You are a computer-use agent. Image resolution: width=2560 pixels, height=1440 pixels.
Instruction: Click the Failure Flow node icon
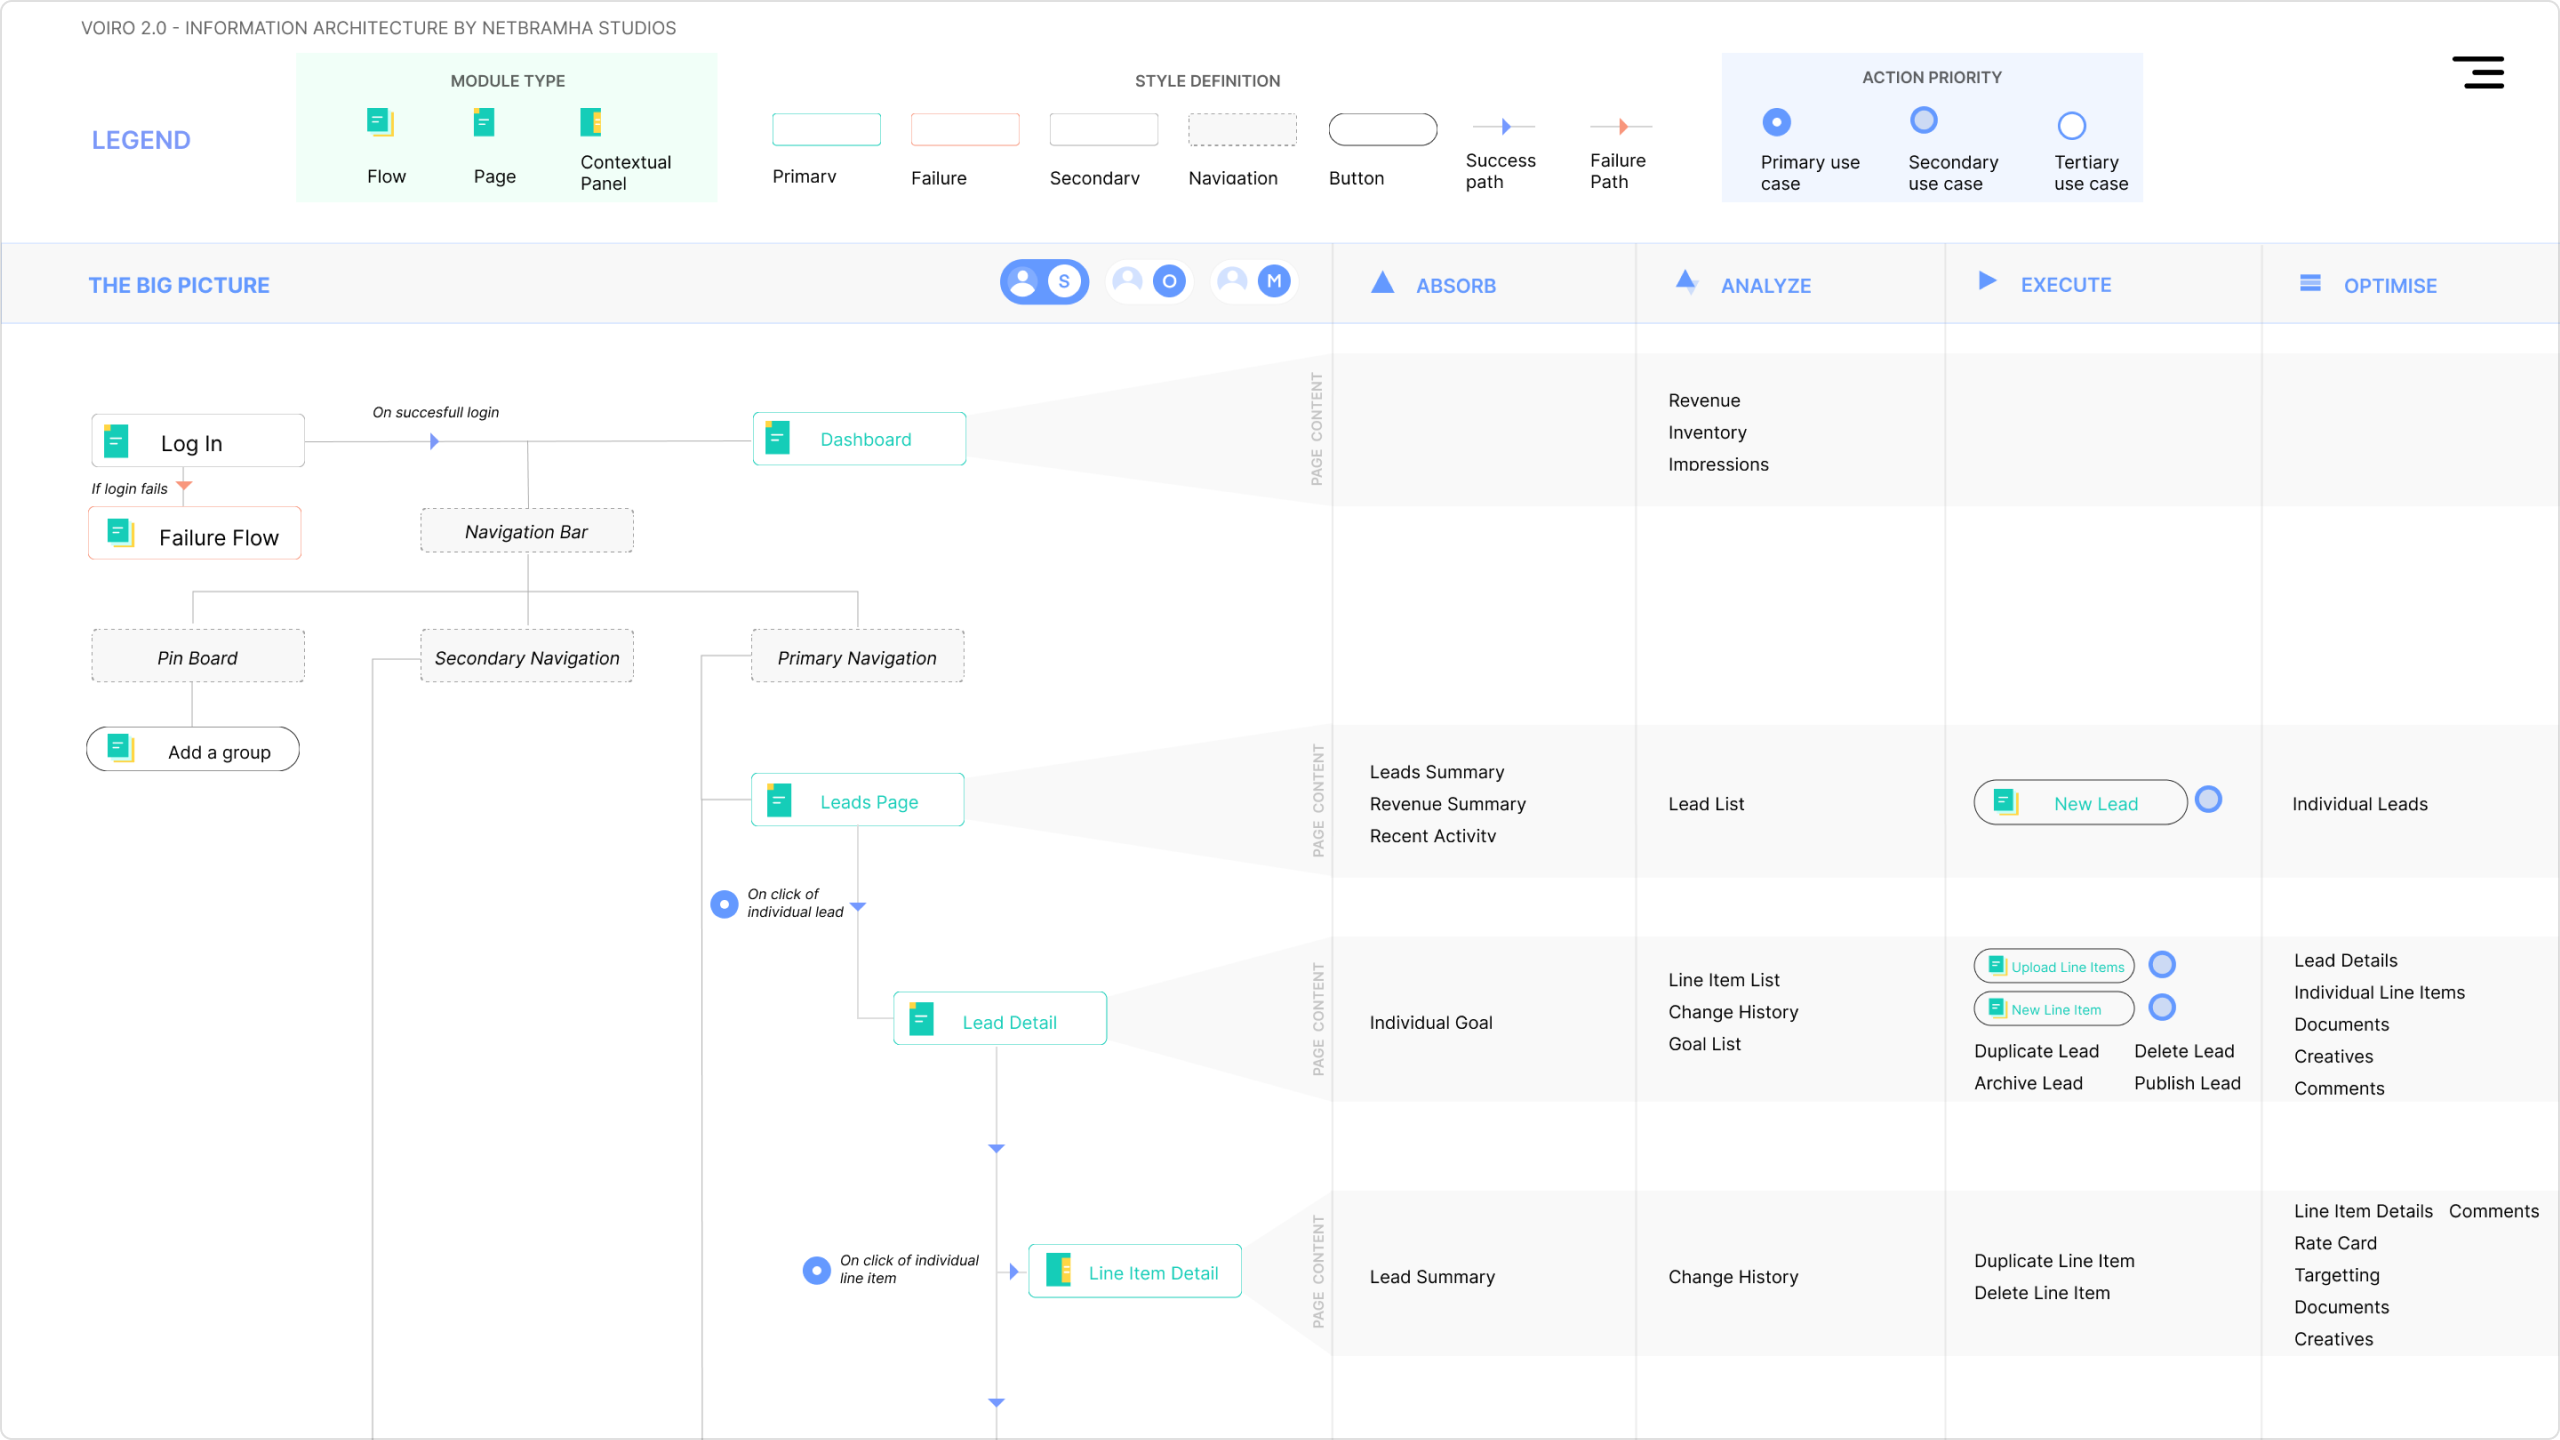(x=121, y=533)
